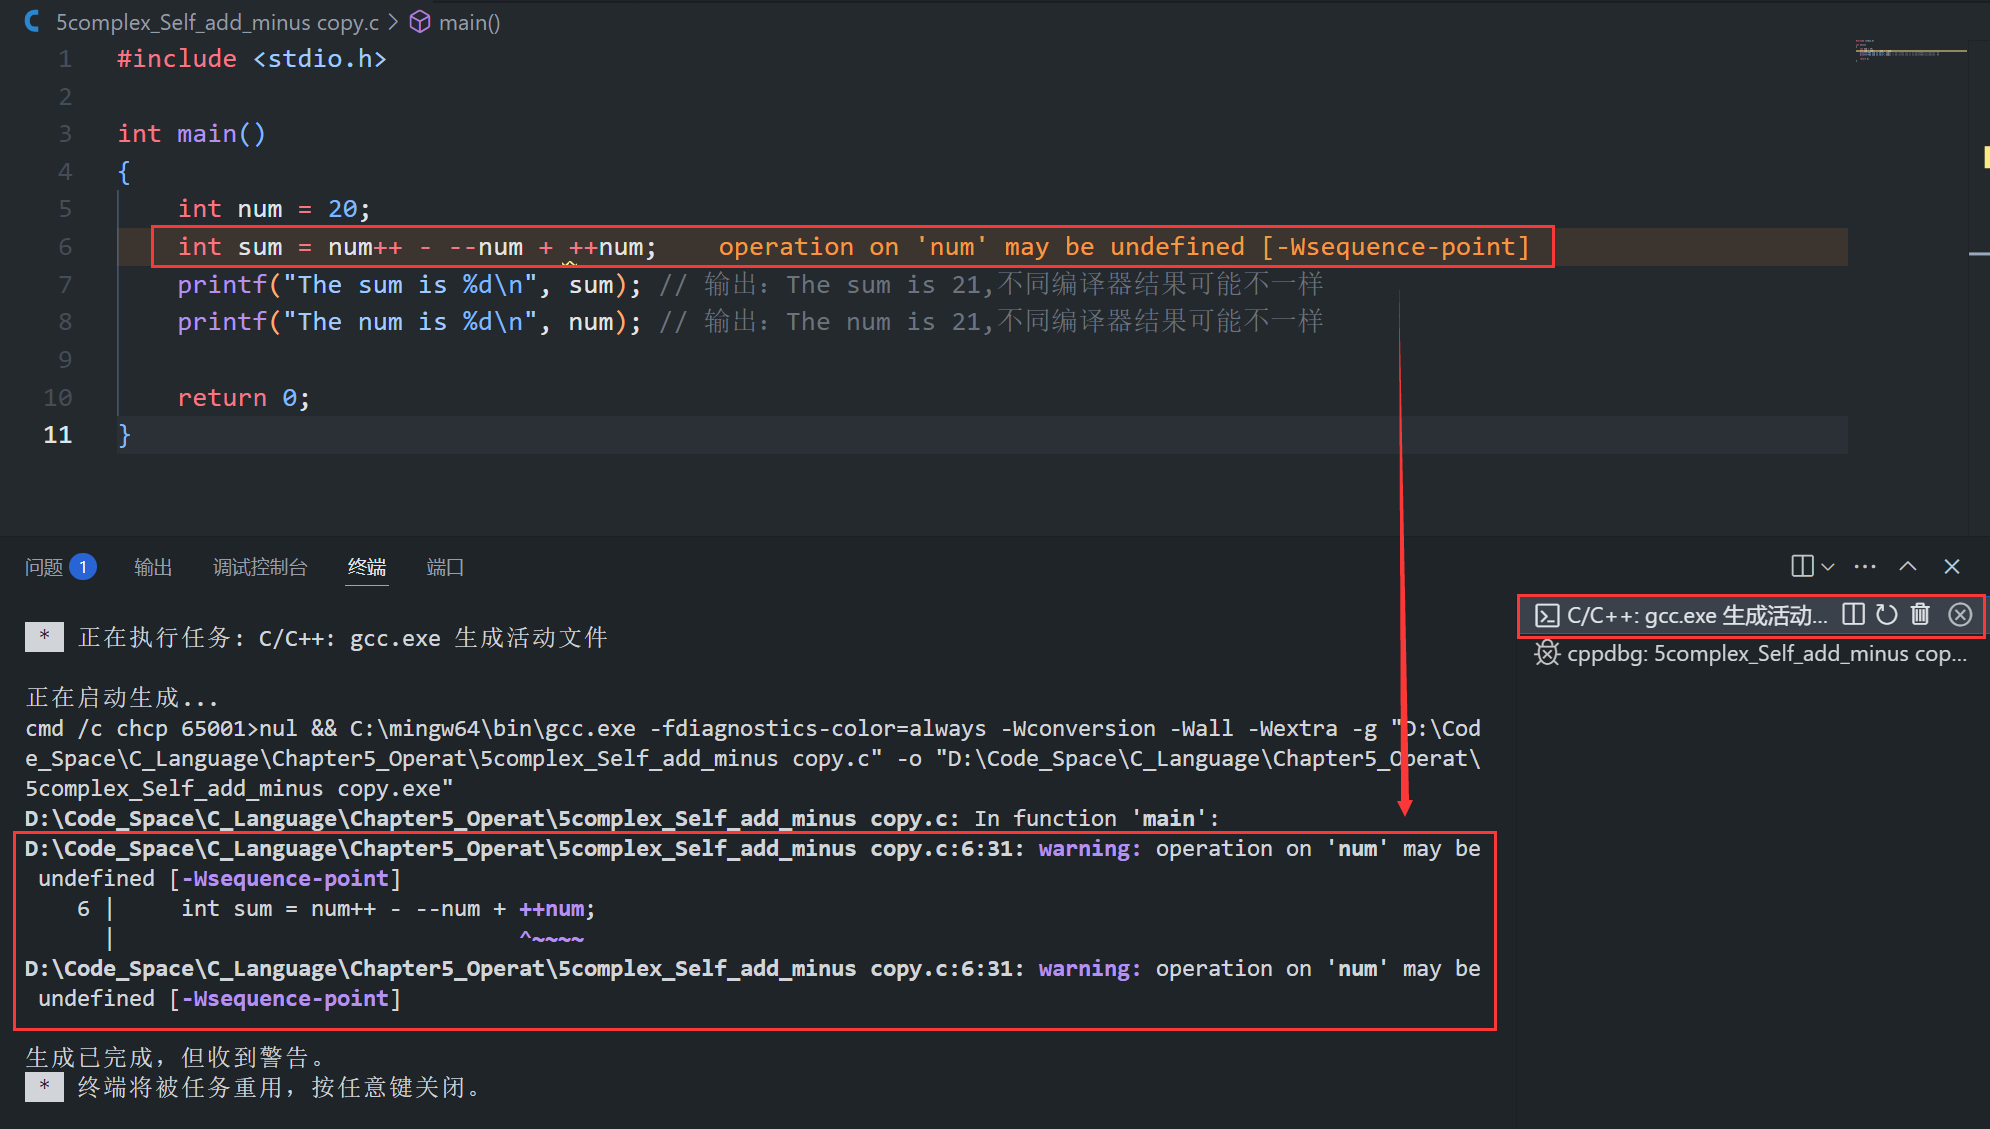The image size is (1990, 1129).
Task: Maximize panel with the up chevron
Action: (x=1908, y=567)
